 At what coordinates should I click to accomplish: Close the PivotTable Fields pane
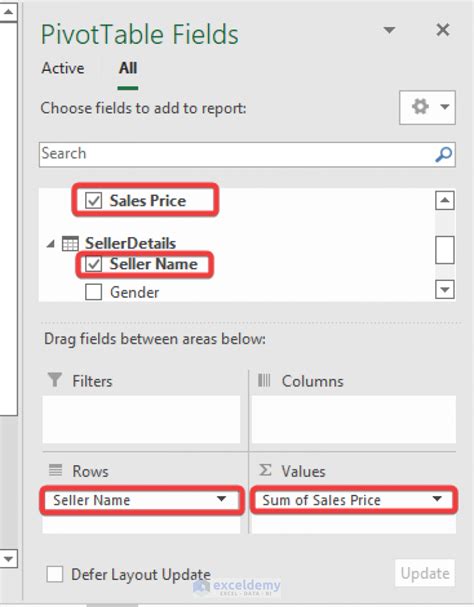443,30
